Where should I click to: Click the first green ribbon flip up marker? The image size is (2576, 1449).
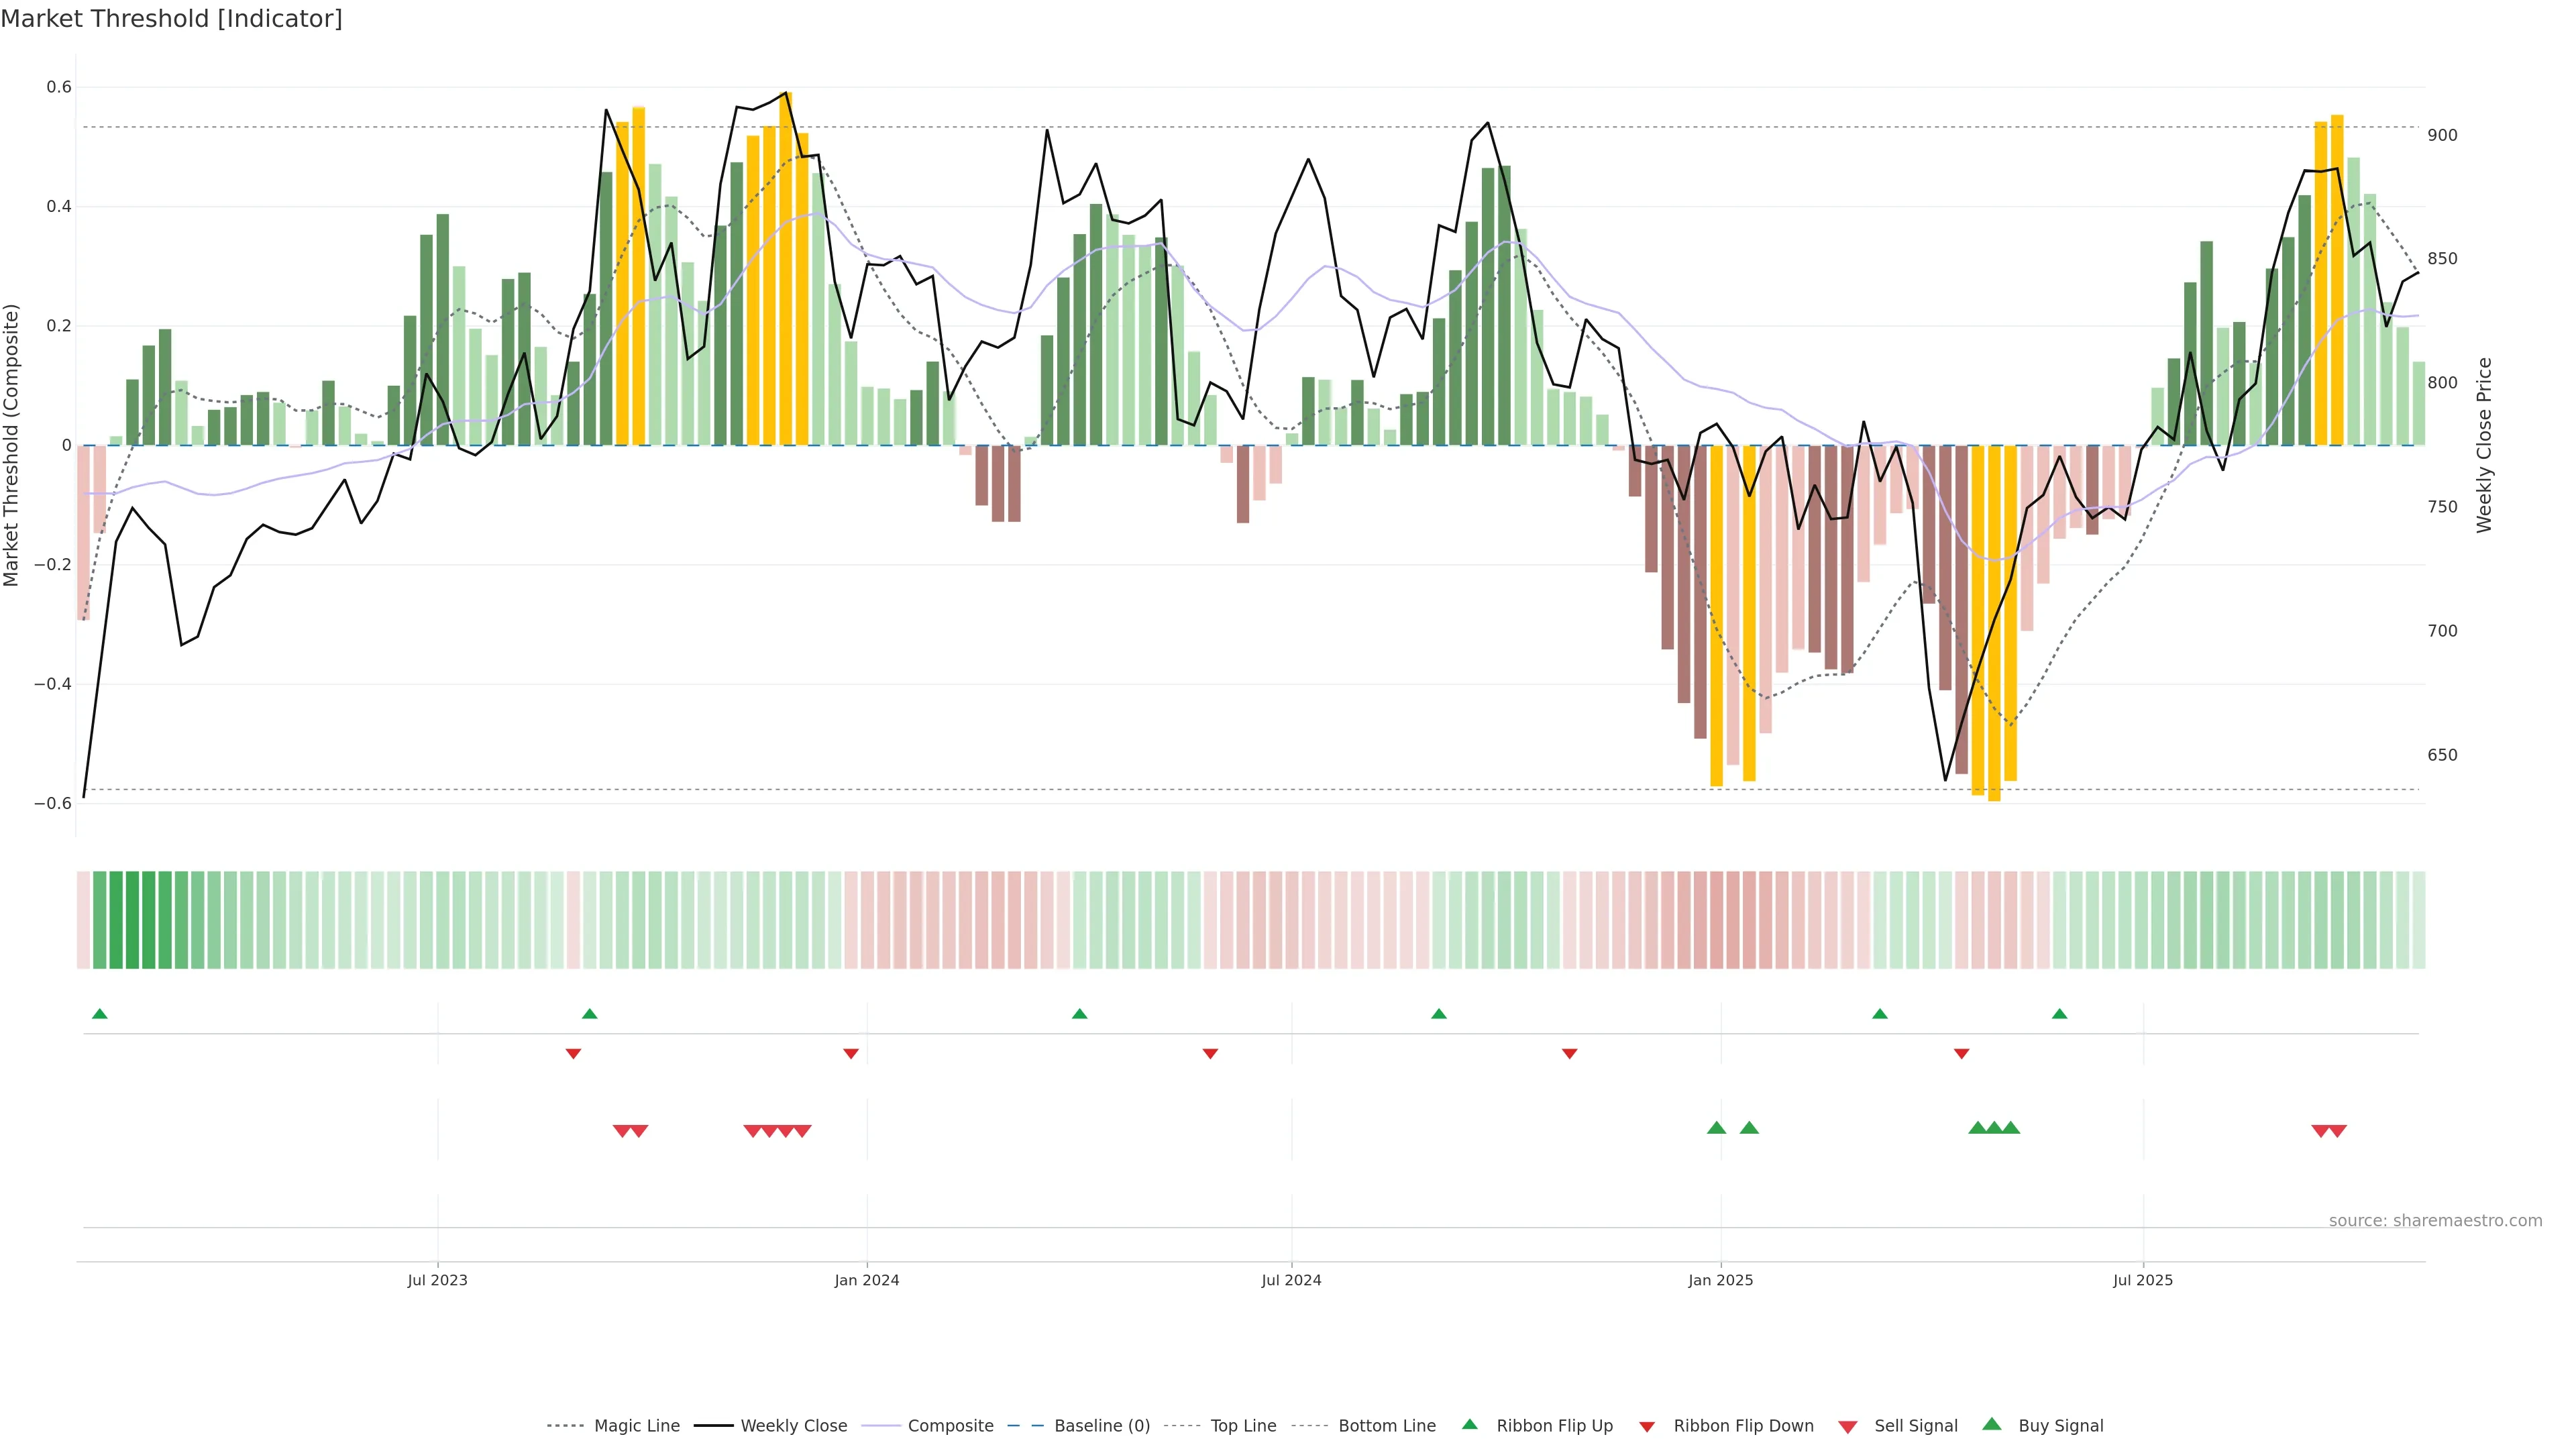pos(99,1014)
